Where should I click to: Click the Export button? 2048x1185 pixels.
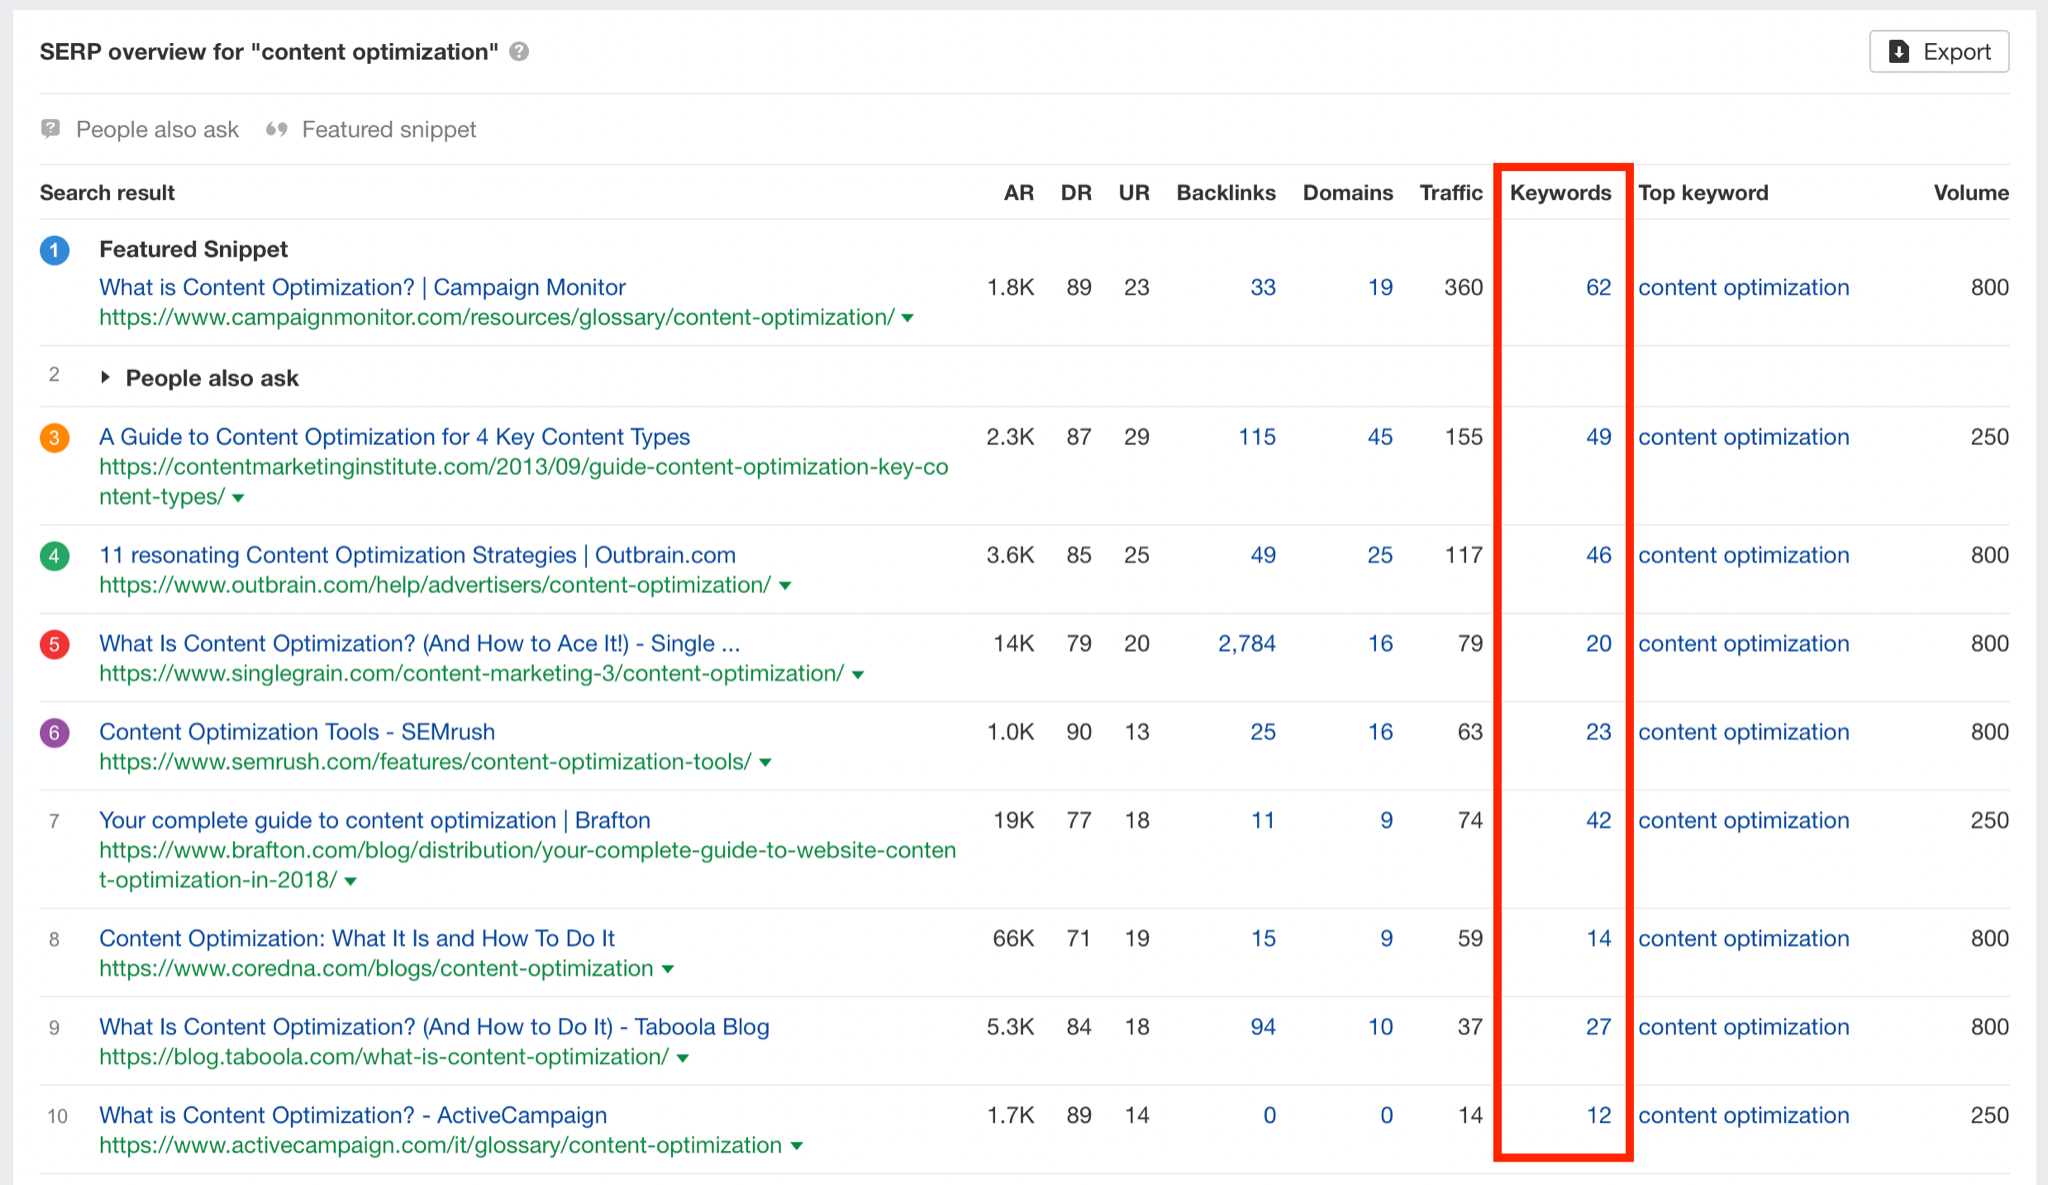click(x=1938, y=52)
